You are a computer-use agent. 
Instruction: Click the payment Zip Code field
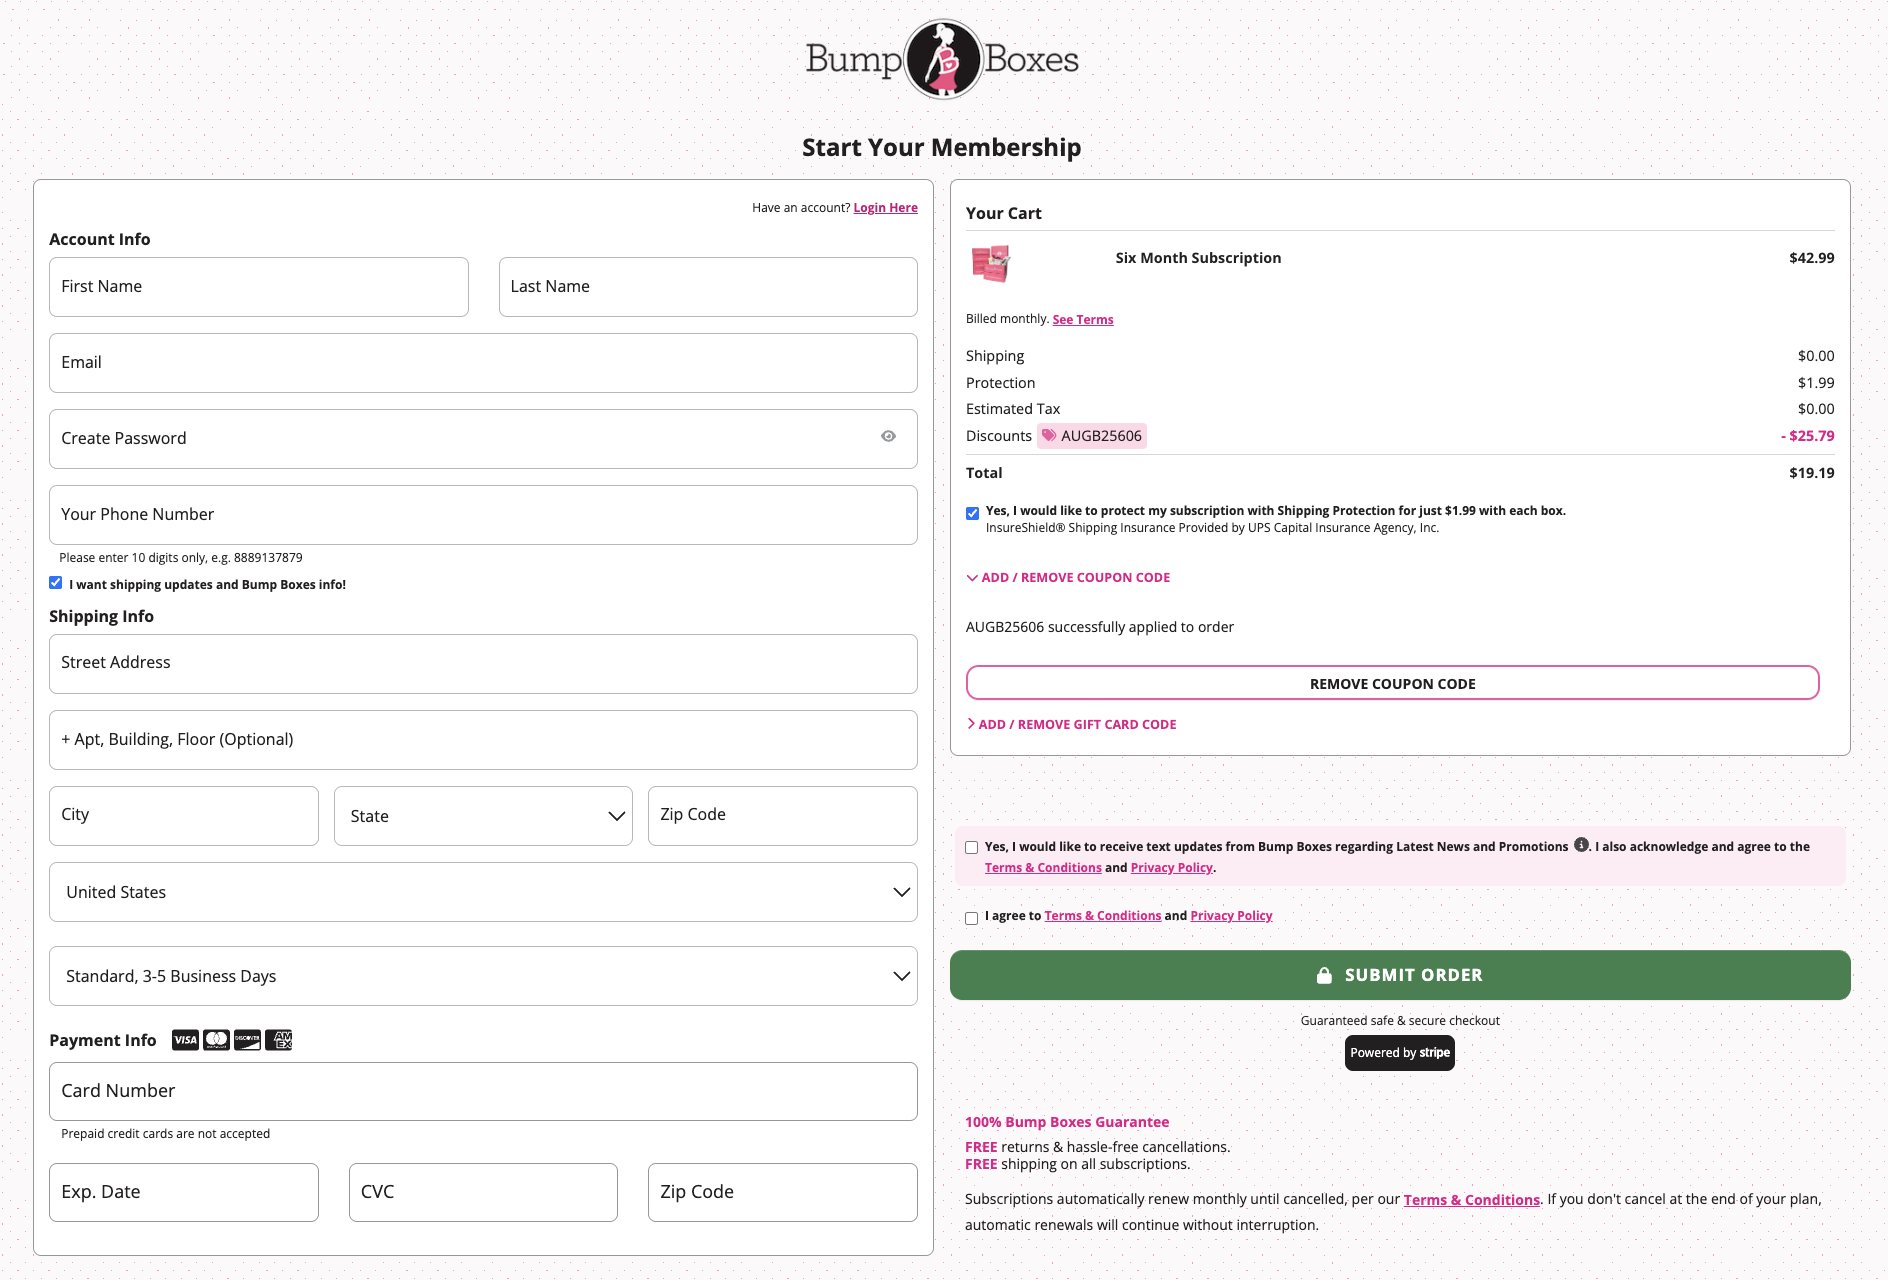[x=783, y=1192]
